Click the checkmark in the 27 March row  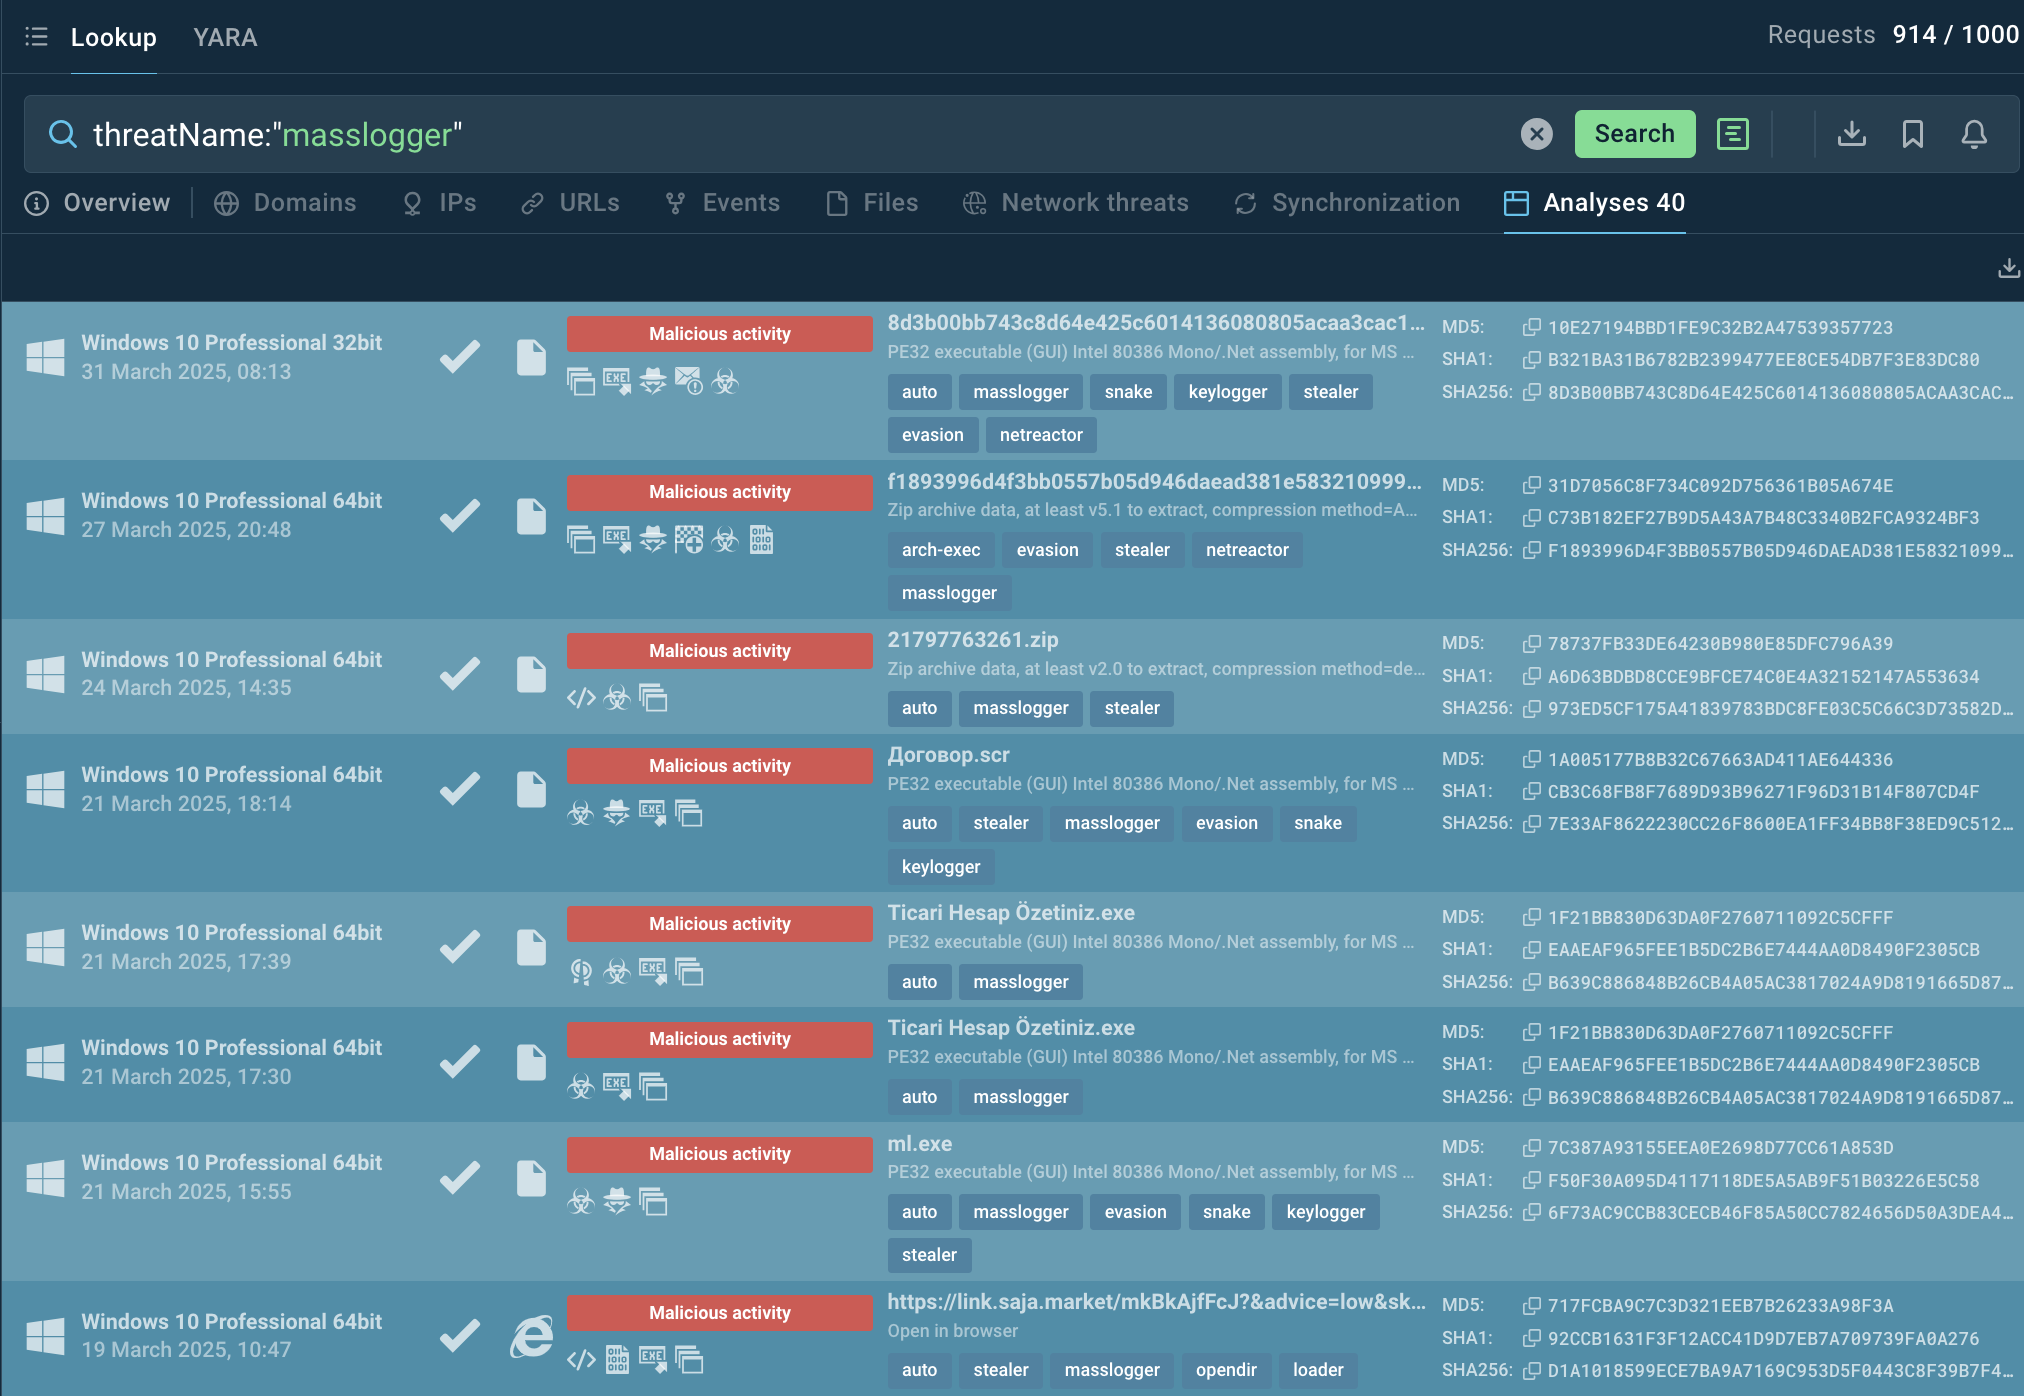[460, 516]
